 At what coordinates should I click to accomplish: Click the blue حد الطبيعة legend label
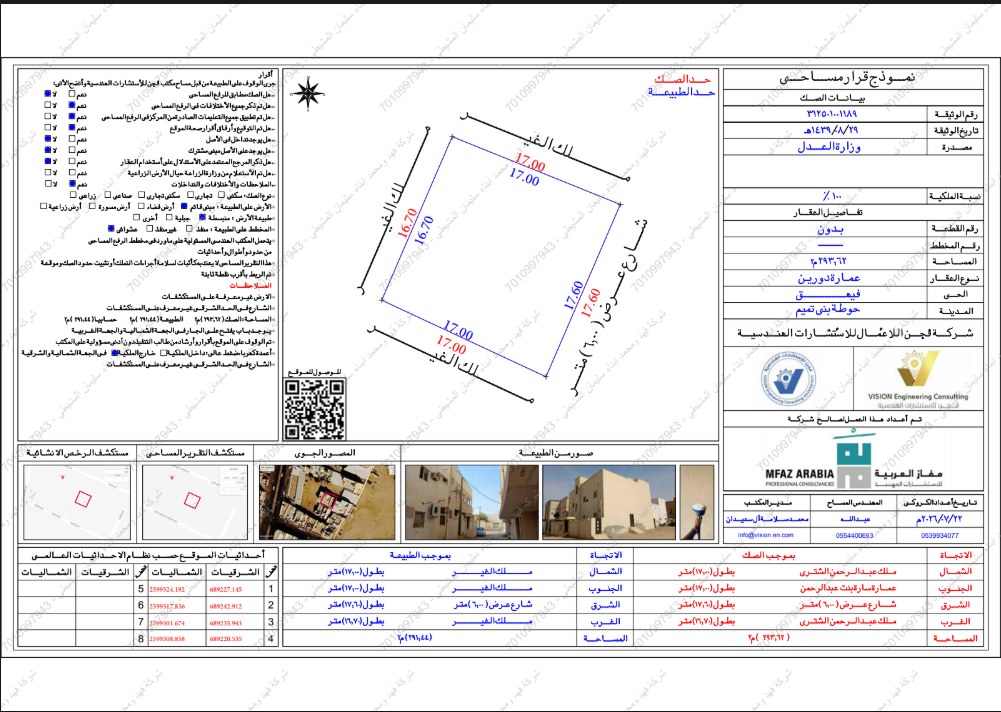point(681,93)
